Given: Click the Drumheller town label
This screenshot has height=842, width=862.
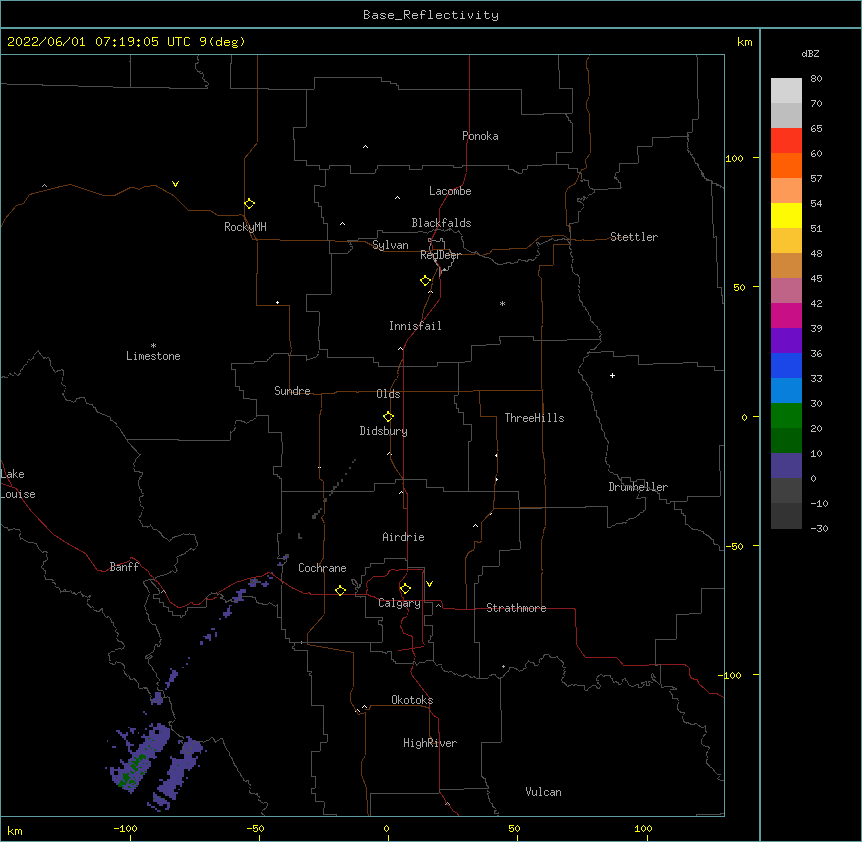Looking at the screenshot, I should [638, 487].
